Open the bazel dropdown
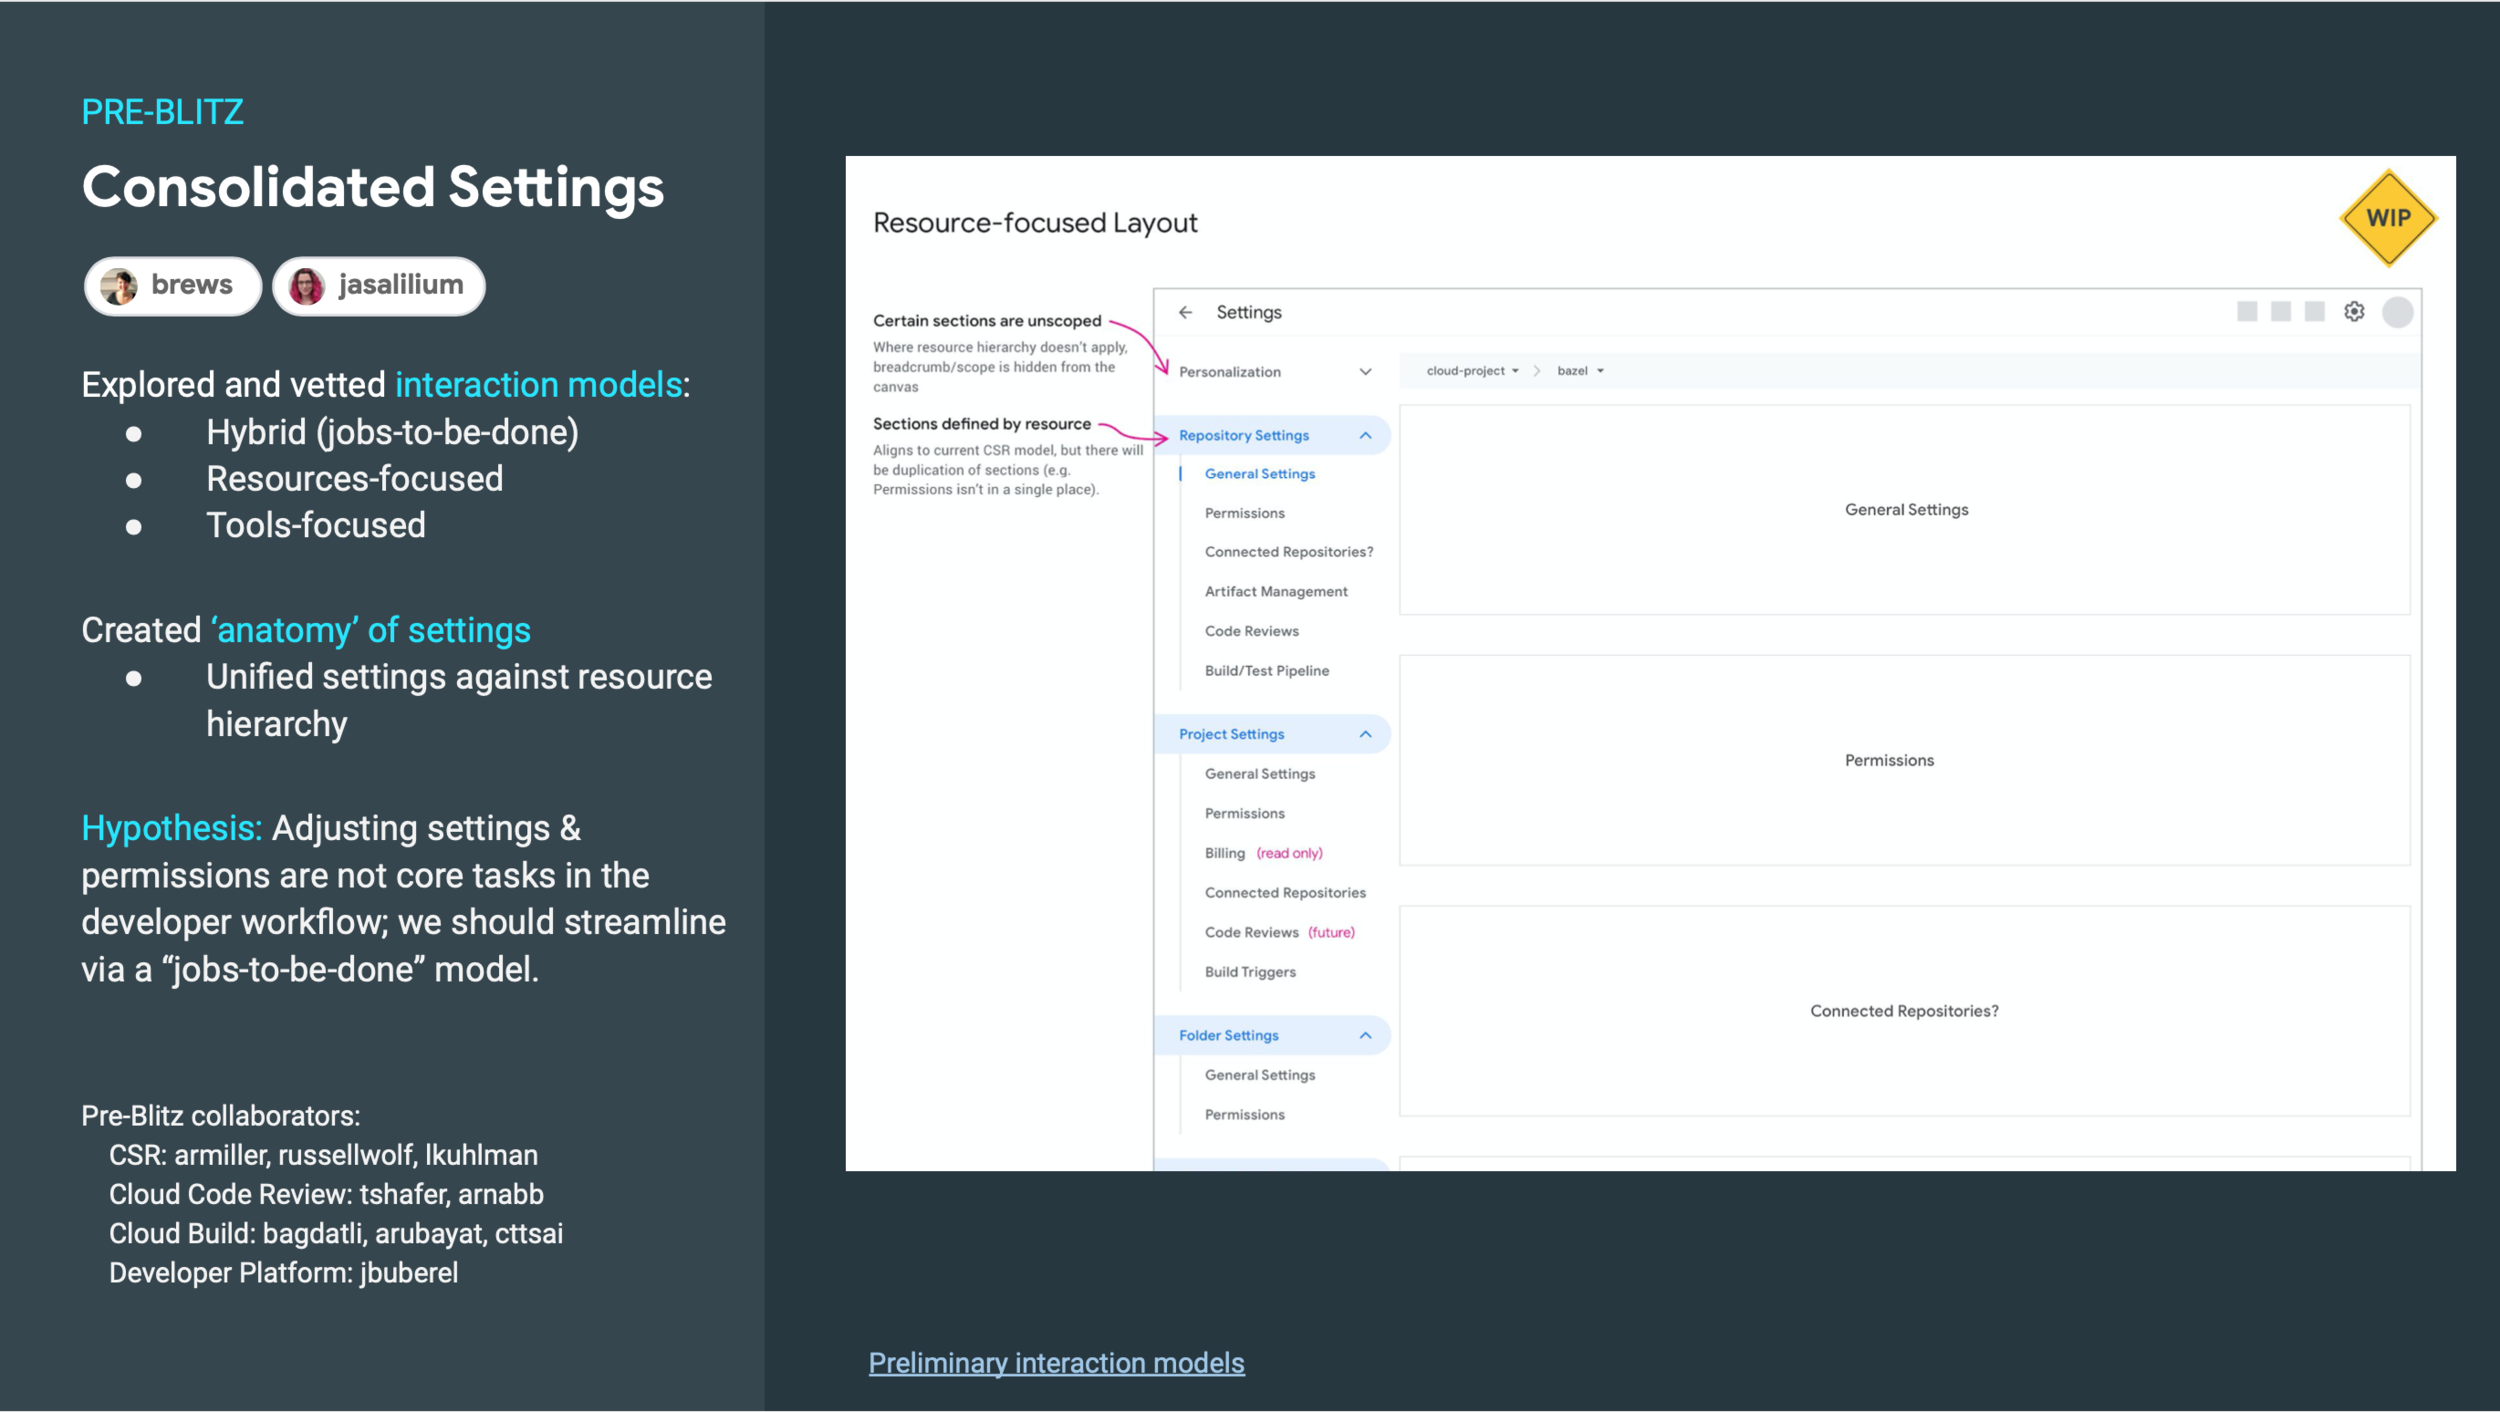Viewport: 2500px width, 1412px height. 1578,370
